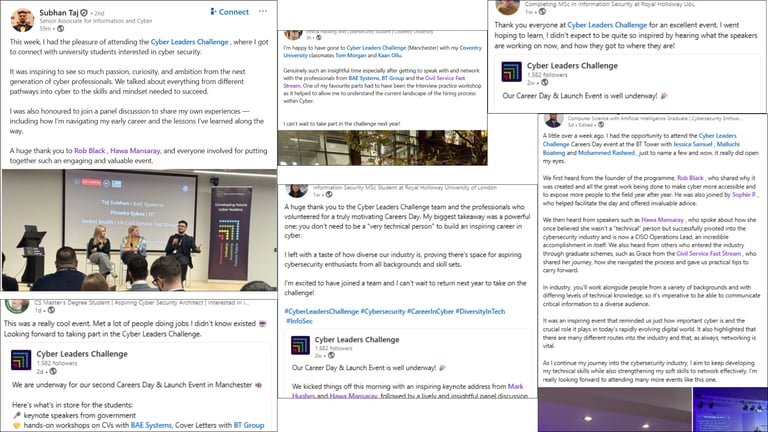Click the #CyberLeadersChallenge hashtag
Screen dimensions: 768x432
(x=322, y=312)
